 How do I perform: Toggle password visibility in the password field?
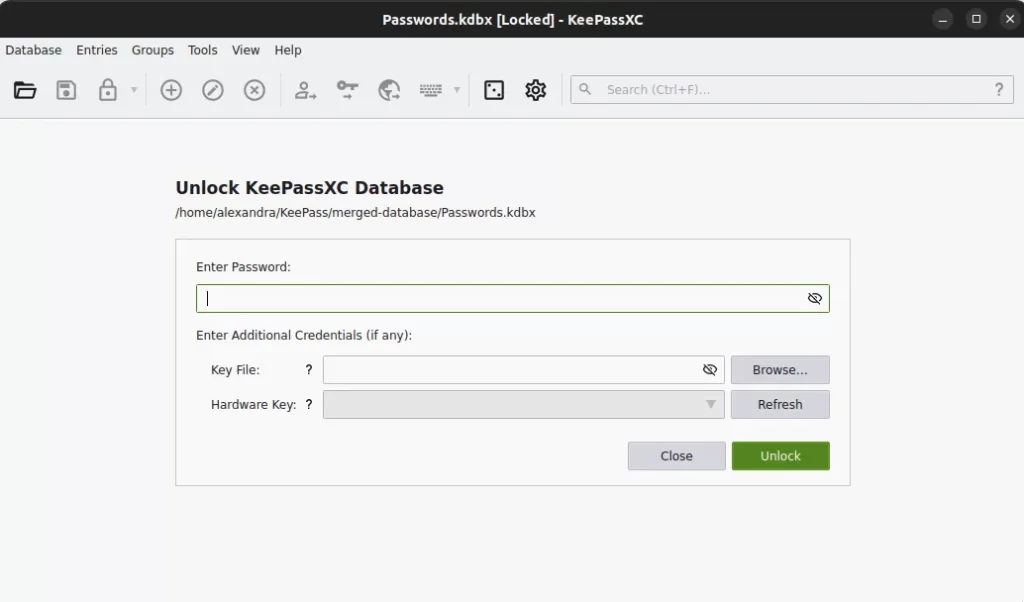814,297
